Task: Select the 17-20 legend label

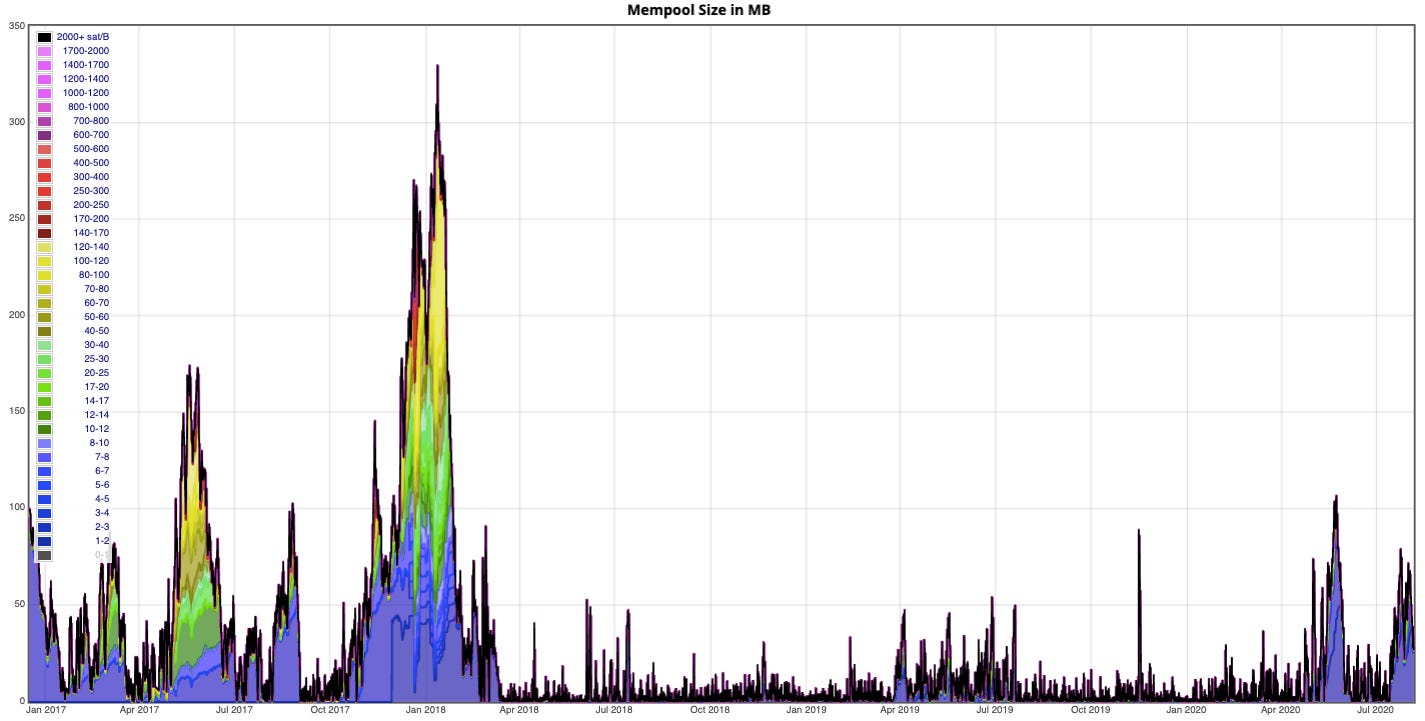Action: 97,387
